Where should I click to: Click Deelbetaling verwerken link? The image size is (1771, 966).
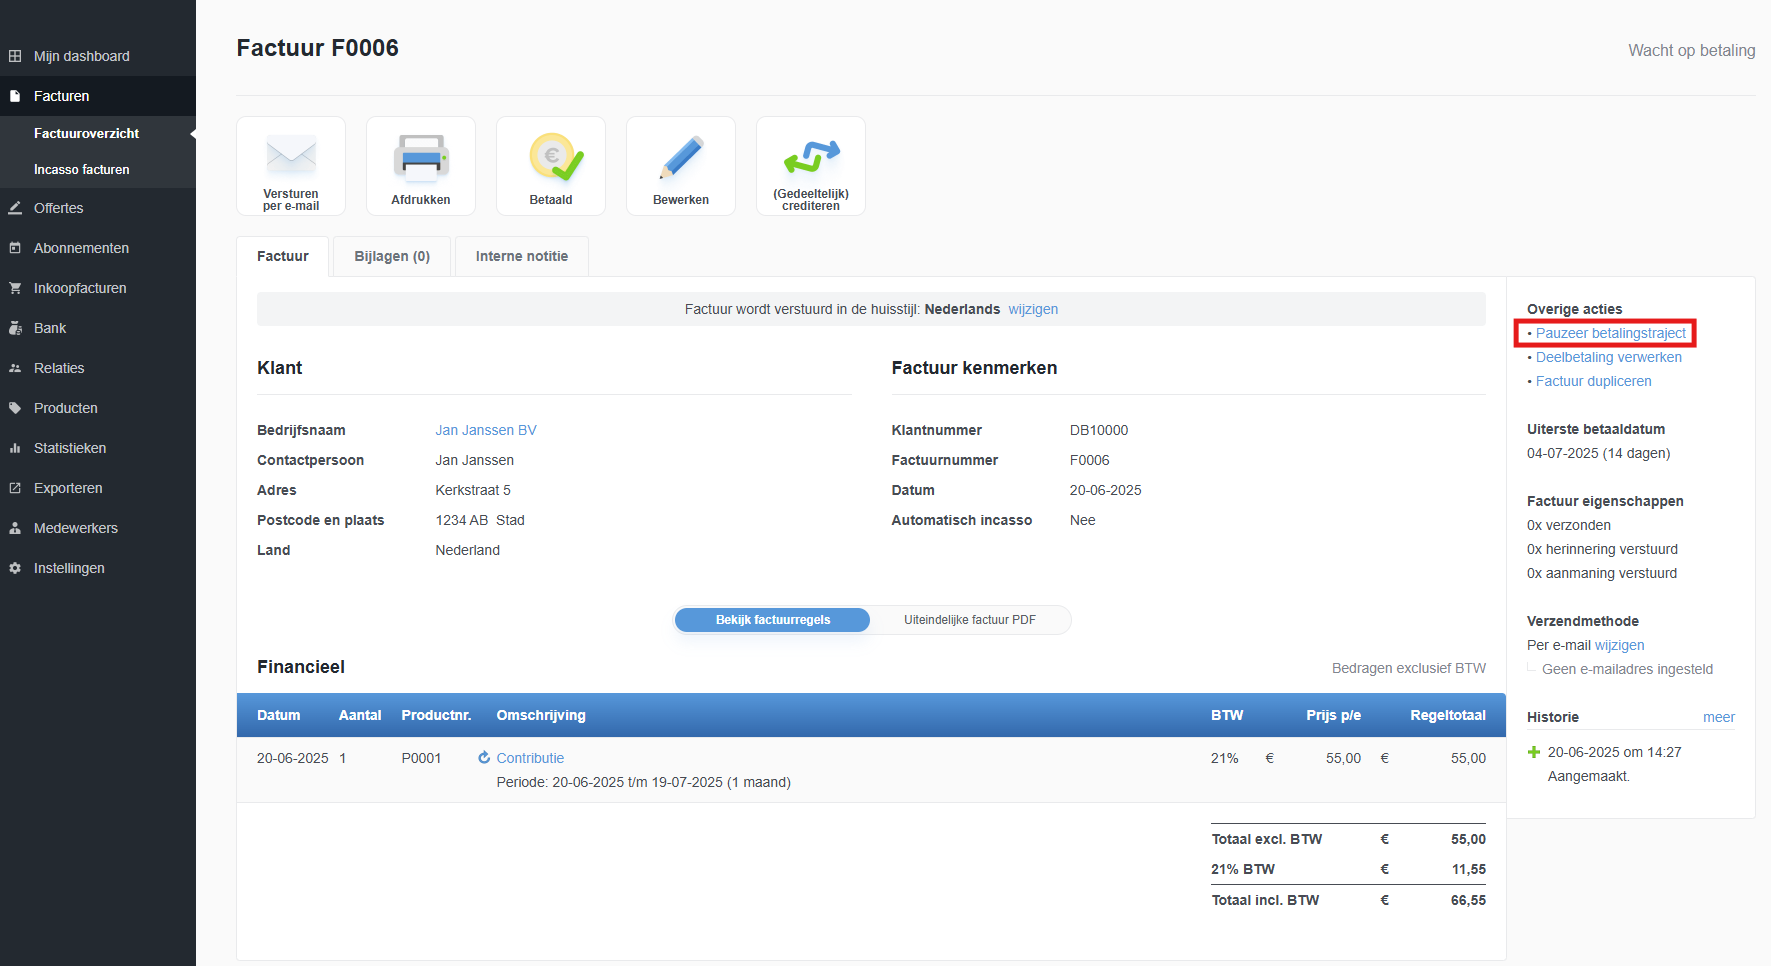[1608, 357]
